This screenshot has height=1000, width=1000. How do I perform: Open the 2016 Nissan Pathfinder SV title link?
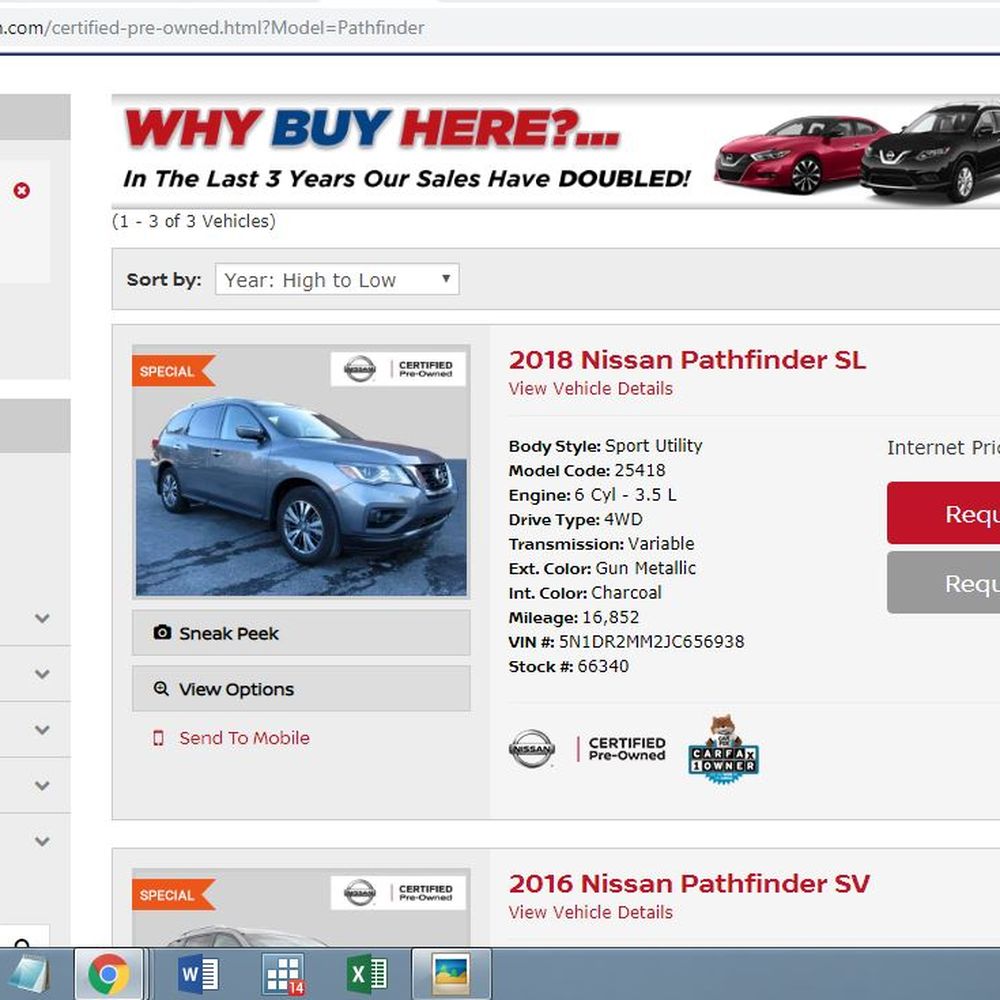(689, 883)
